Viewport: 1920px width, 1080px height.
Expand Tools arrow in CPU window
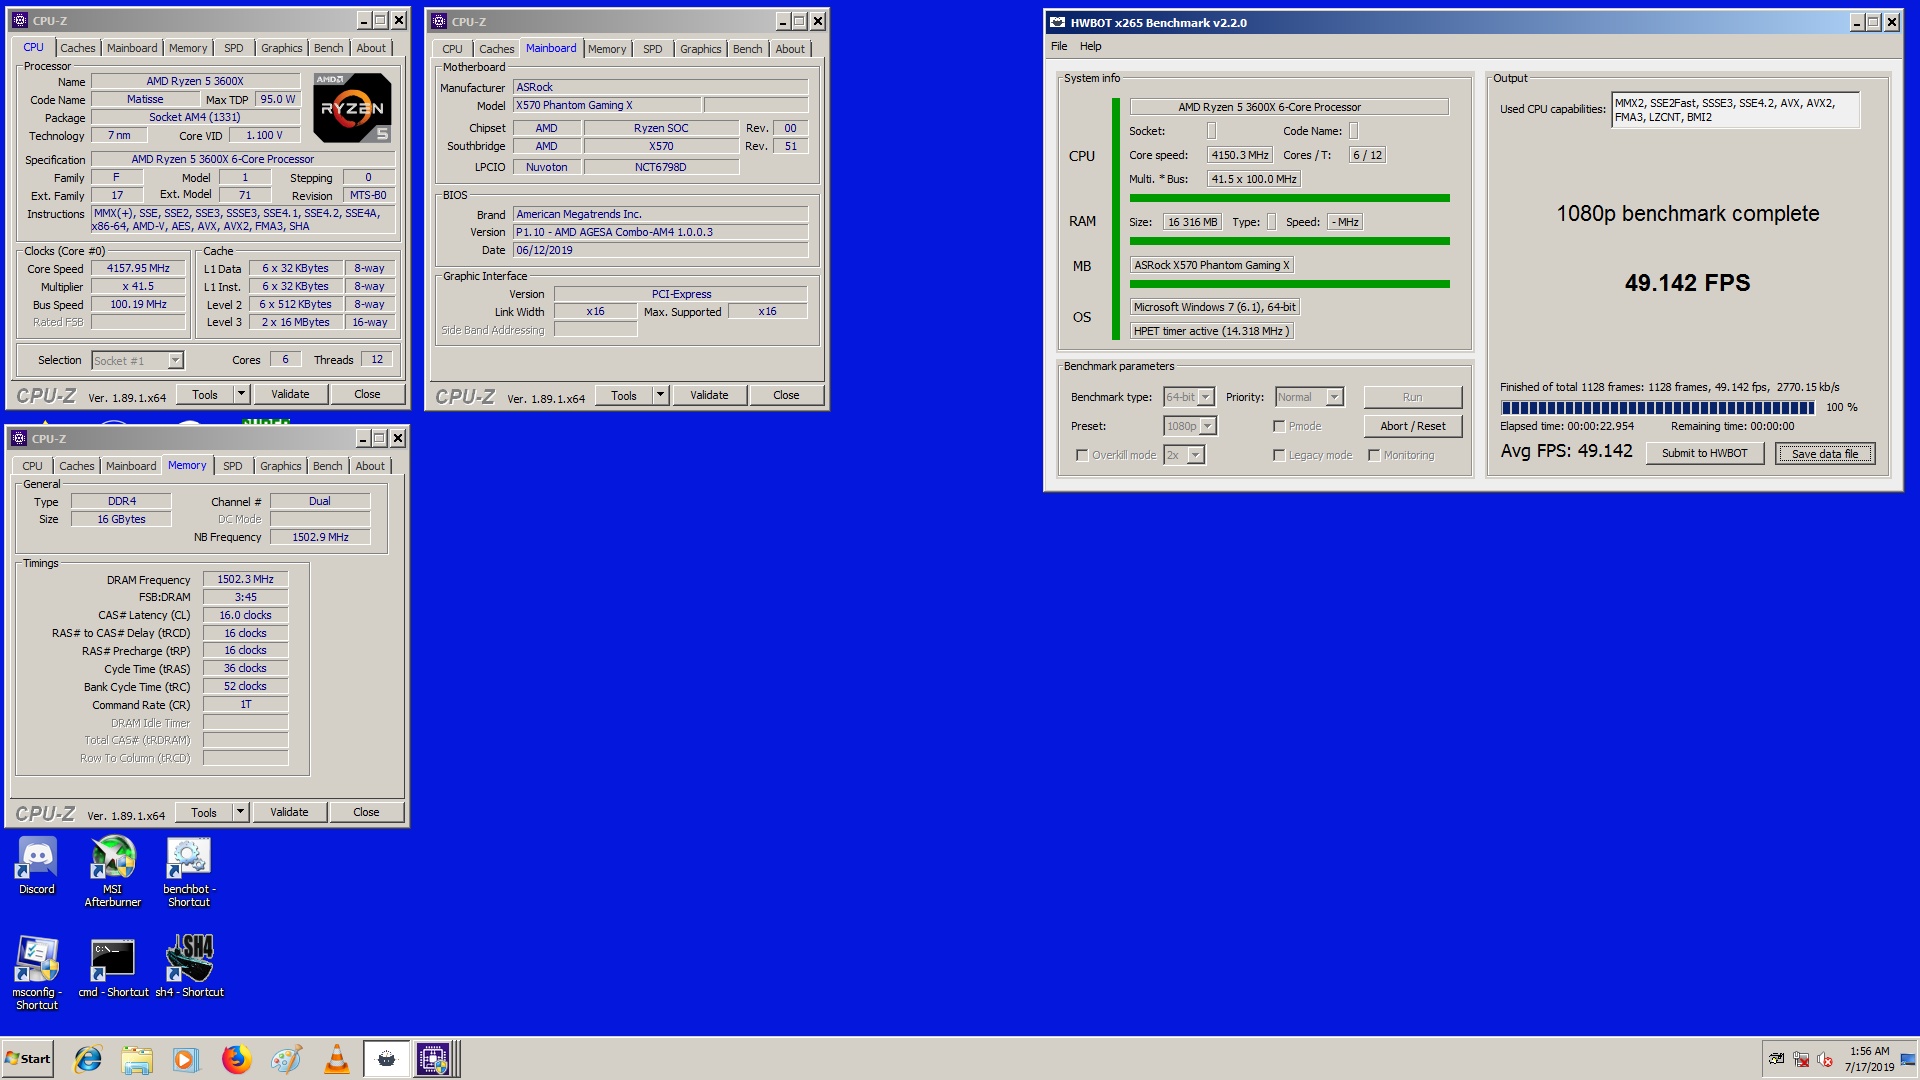tap(241, 394)
